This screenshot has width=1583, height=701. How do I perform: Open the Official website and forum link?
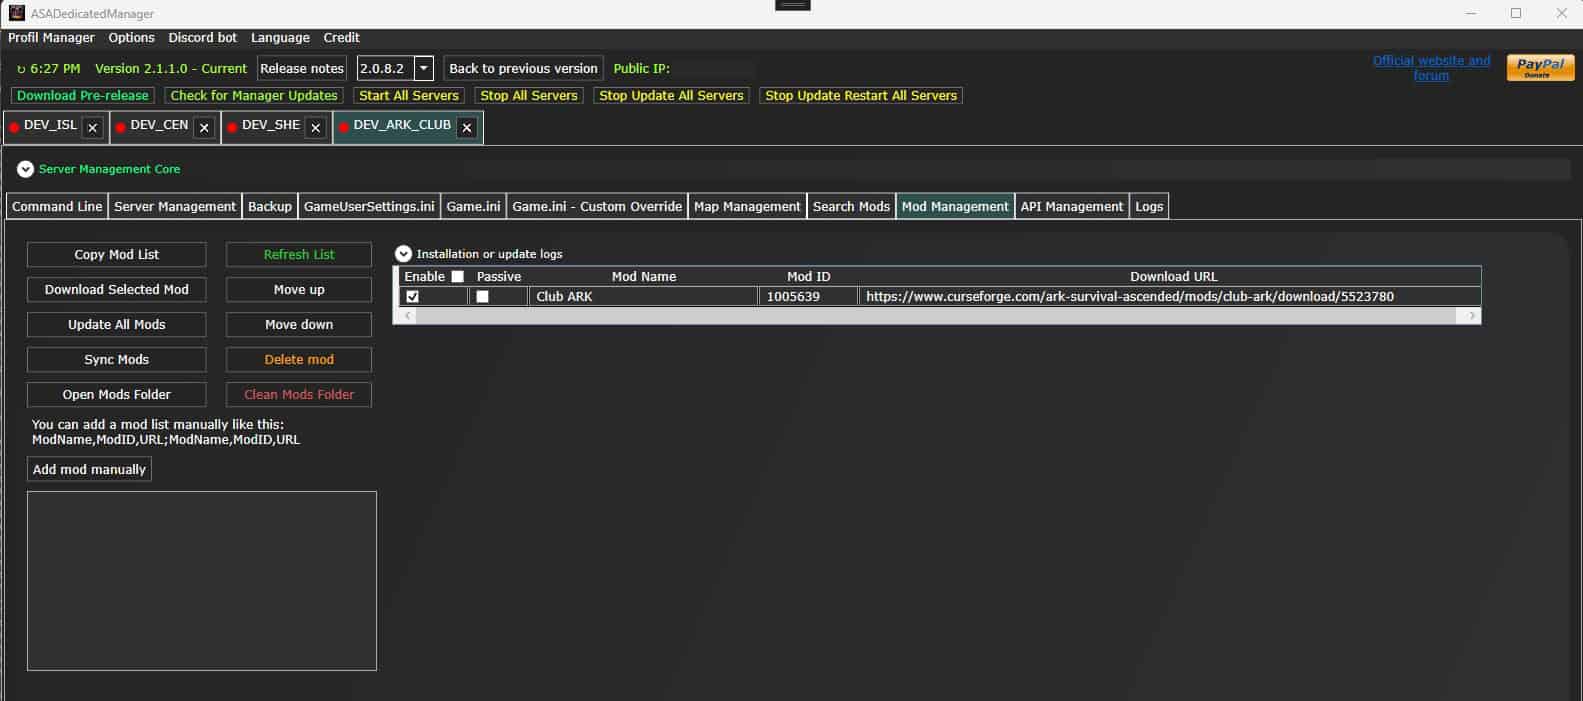1431,68
